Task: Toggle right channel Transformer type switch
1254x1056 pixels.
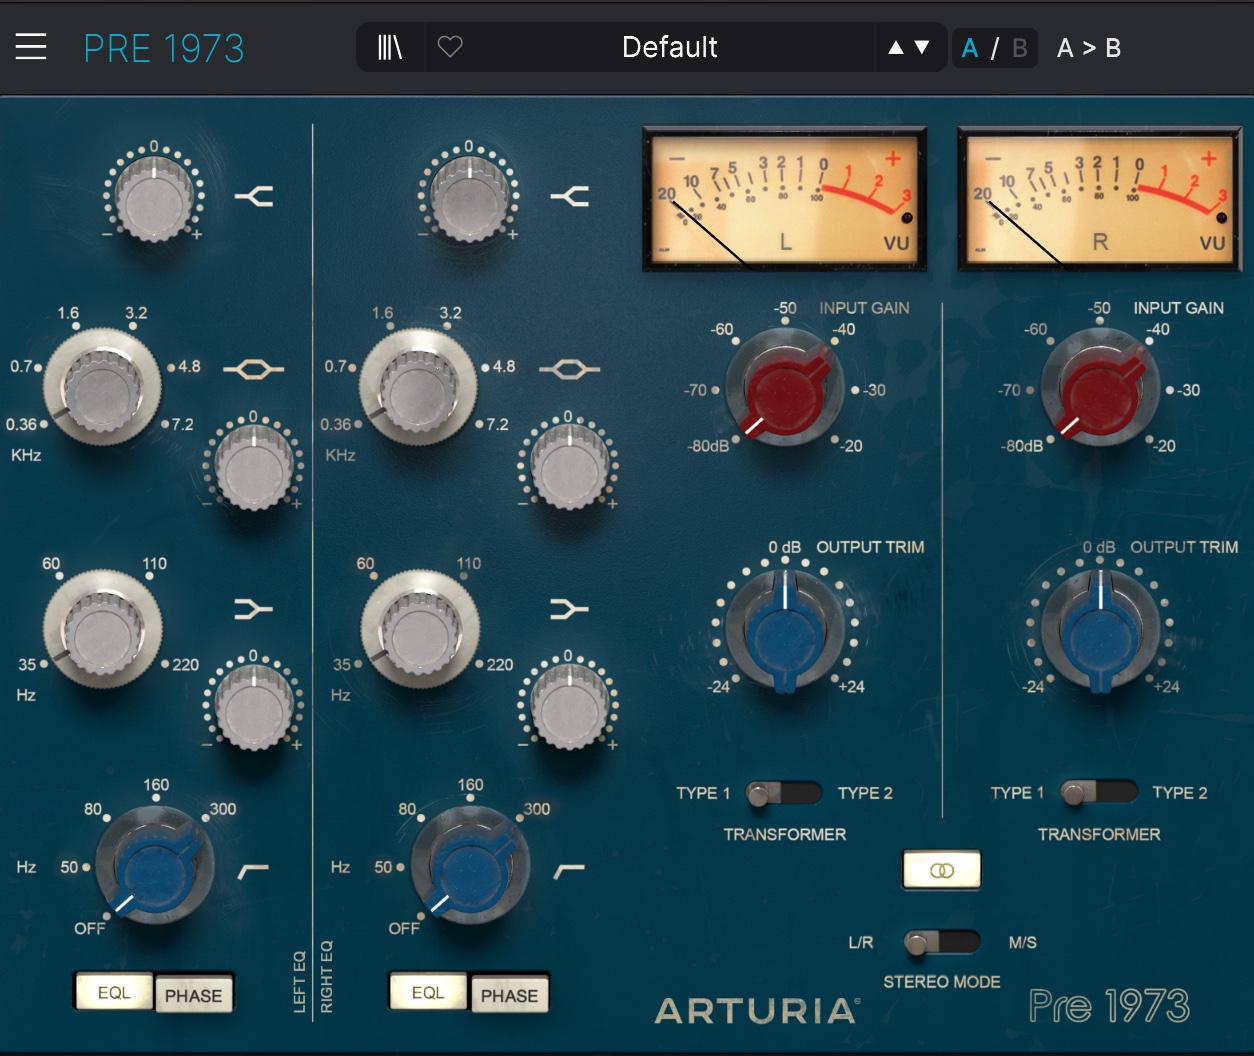Action: point(1099,794)
